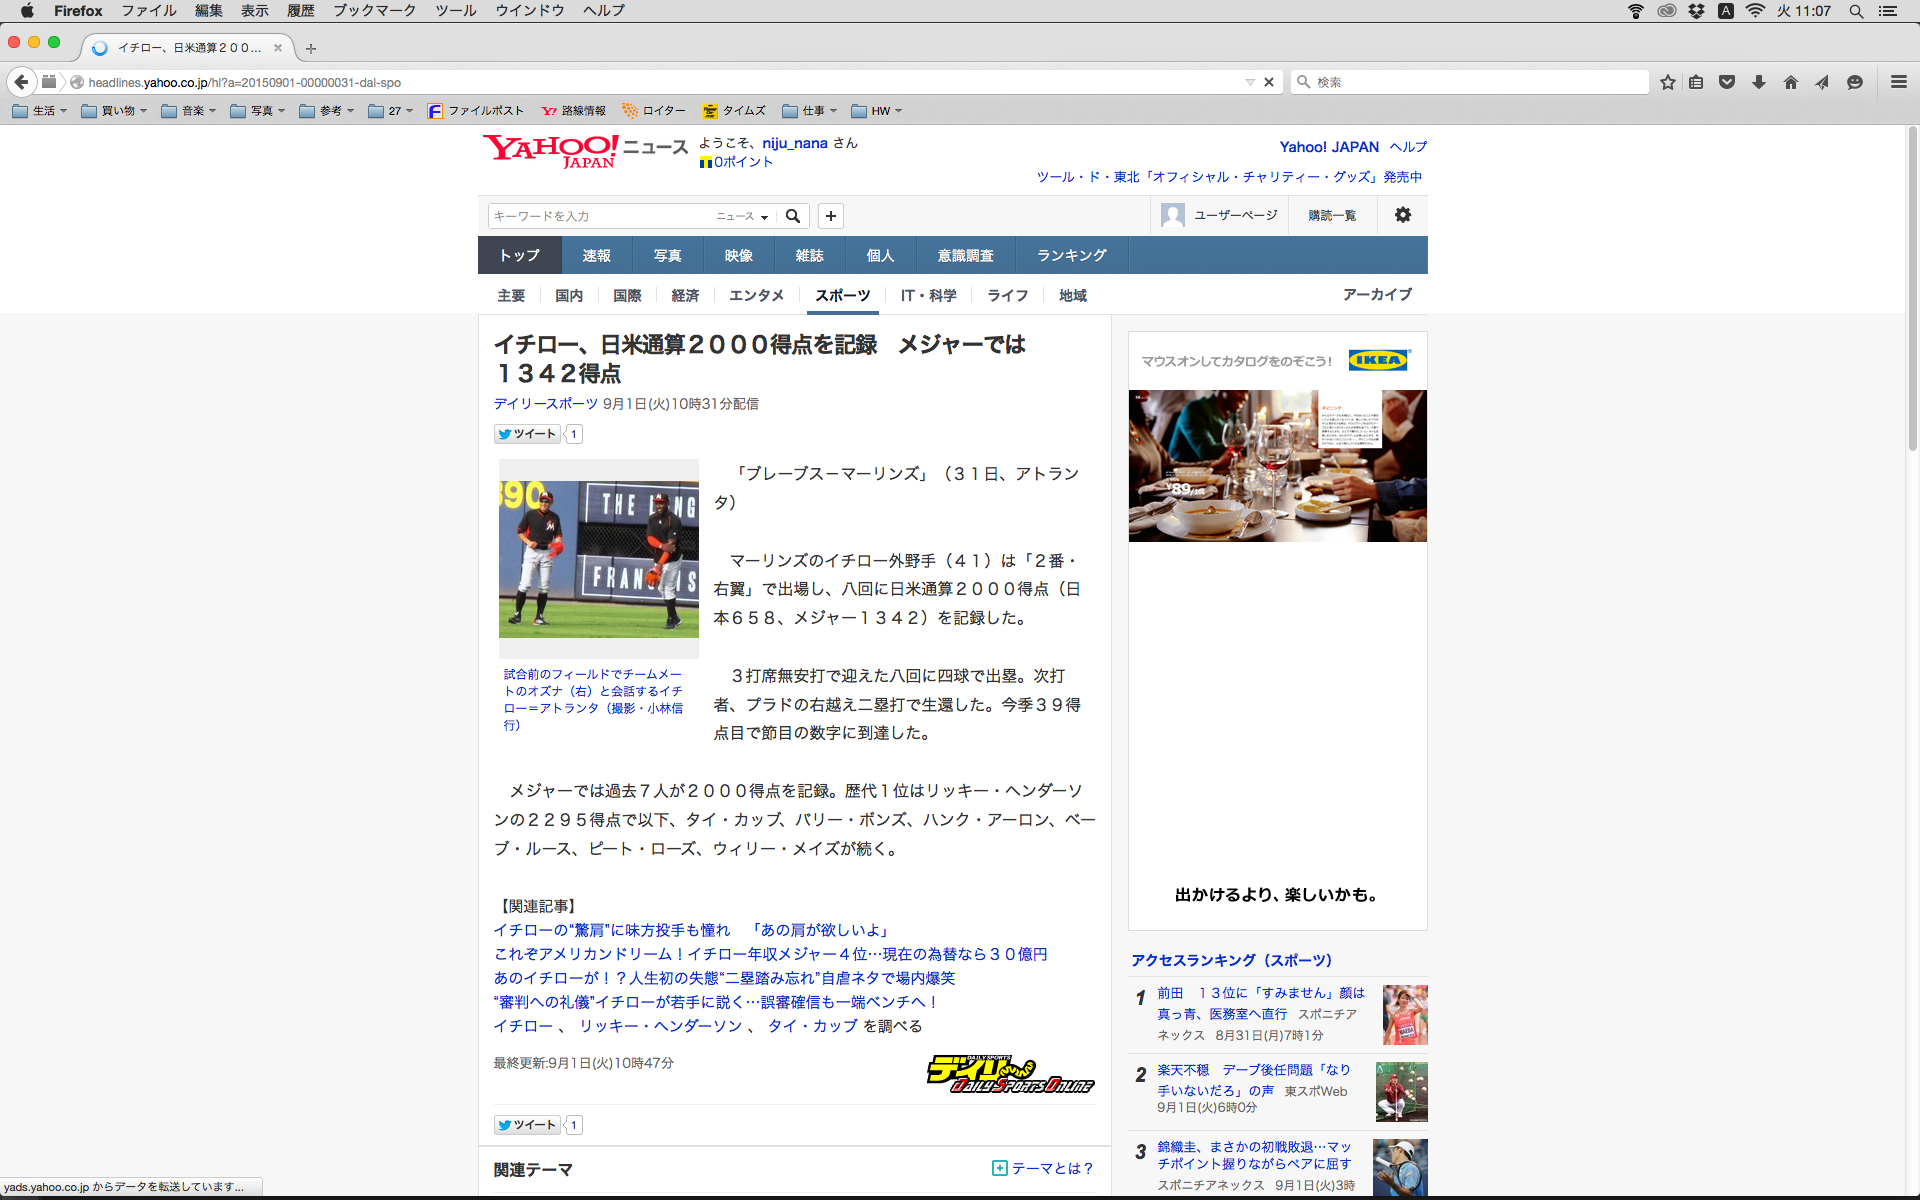The width and height of the screenshot is (1920, 1200).
Task: Click the Firefox bookmark star icon
Action: 1667,82
